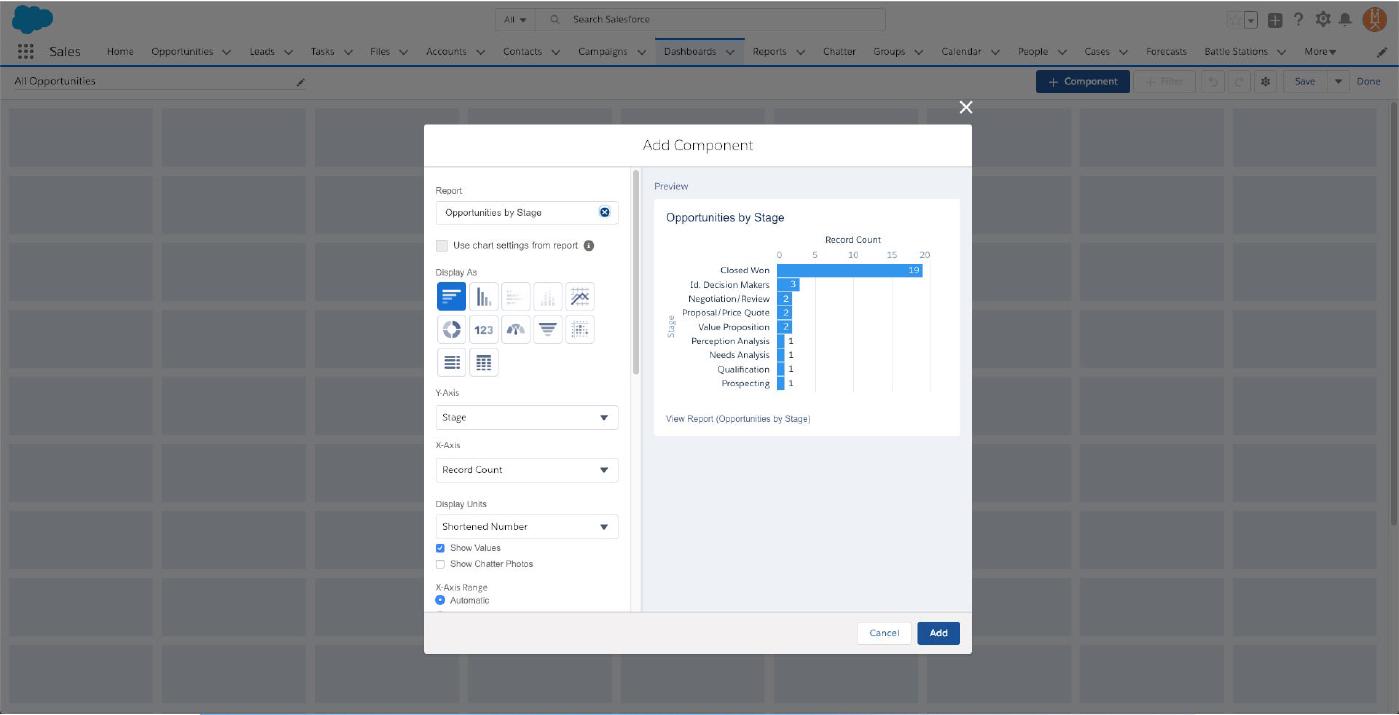The height and width of the screenshot is (715, 1399).
Task: Clear the selected Opportunities by Stage report
Action: 604,213
